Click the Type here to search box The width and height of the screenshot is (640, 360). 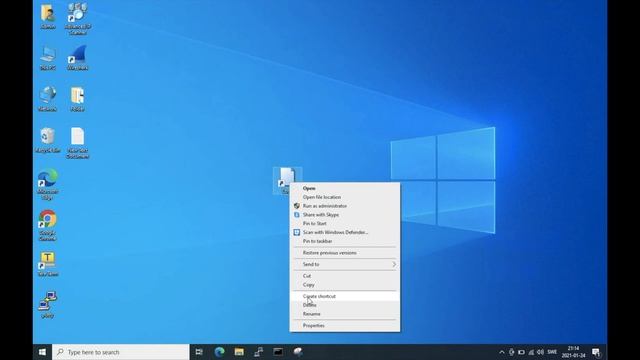click(121, 352)
